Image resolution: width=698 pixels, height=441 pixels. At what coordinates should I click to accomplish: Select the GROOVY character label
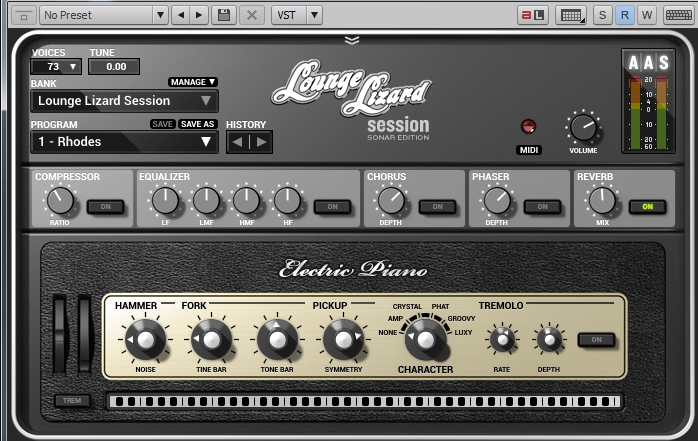click(x=461, y=319)
